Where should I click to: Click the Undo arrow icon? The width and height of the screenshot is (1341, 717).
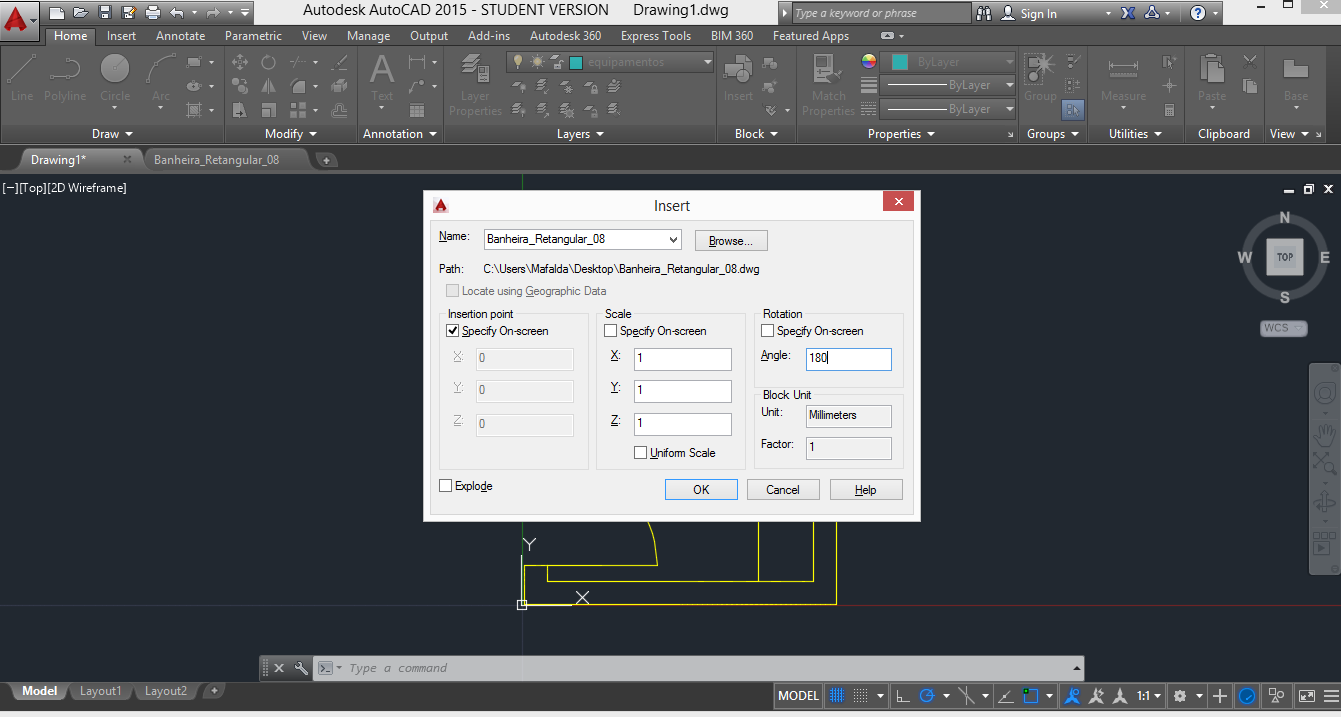tap(177, 13)
